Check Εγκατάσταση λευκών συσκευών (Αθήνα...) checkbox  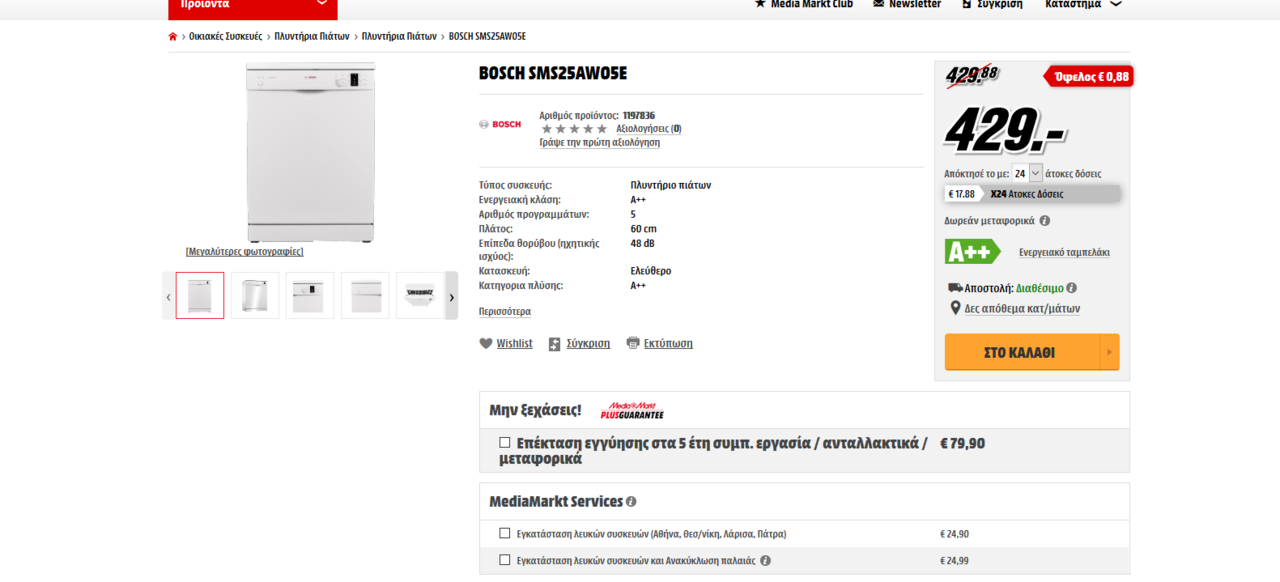tap(505, 533)
